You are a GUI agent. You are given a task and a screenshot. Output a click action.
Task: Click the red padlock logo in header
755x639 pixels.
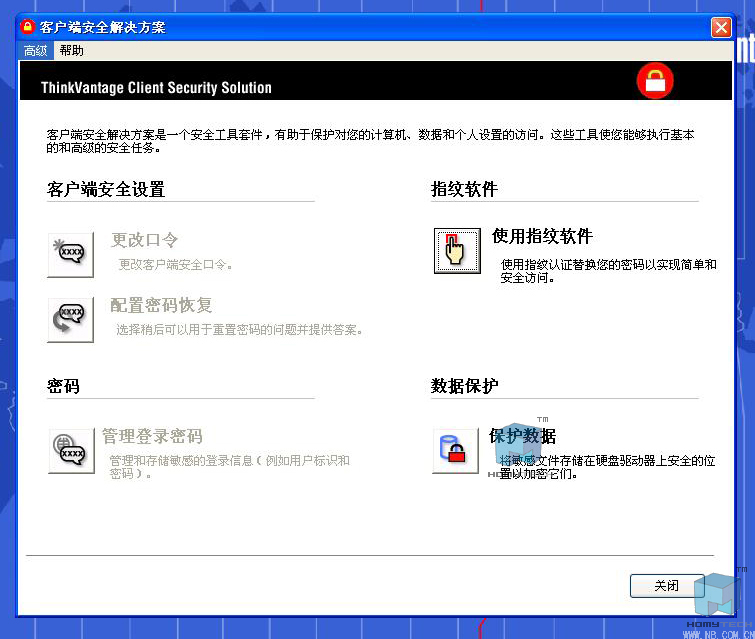click(x=655, y=83)
